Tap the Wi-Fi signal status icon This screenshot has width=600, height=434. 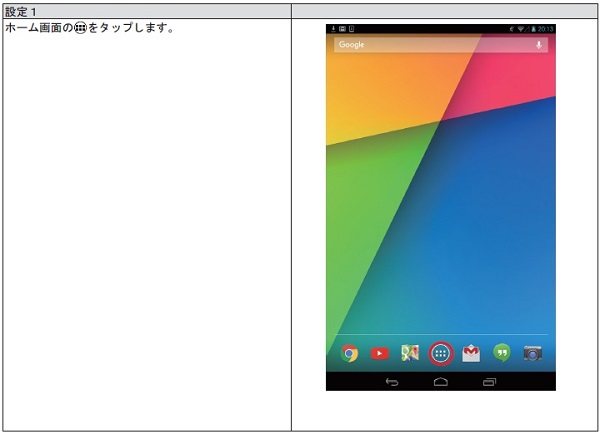[520, 29]
